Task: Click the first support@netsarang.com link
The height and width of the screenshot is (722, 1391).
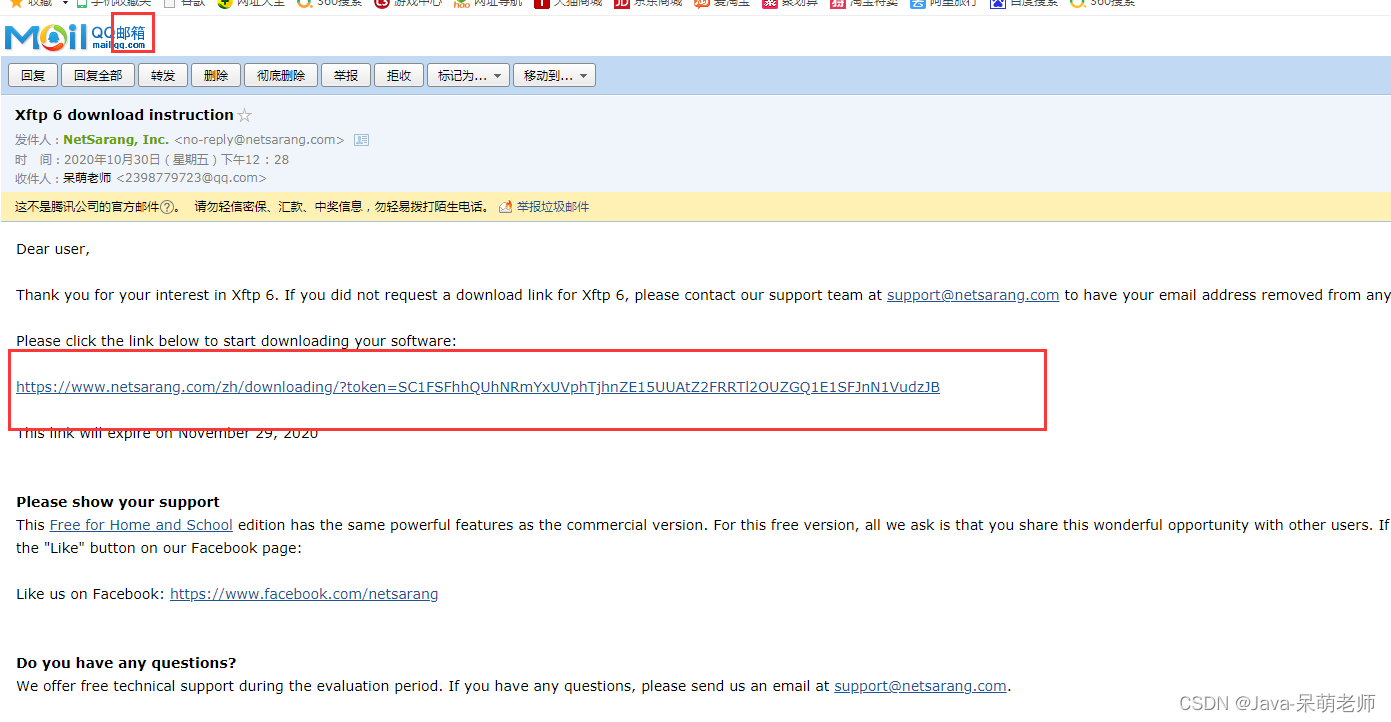Action: (973, 295)
